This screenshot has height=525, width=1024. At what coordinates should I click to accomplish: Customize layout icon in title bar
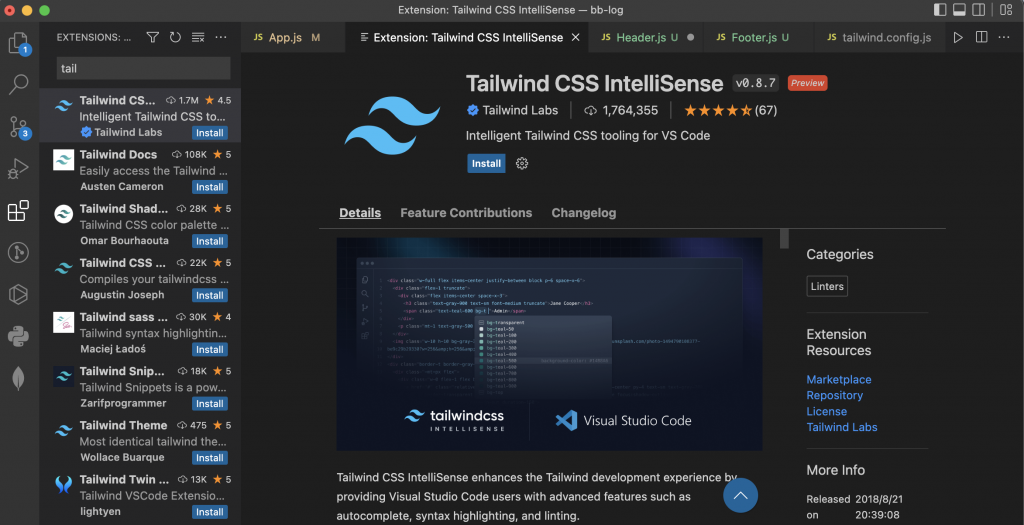pyautogui.click(x=1006, y=10)
